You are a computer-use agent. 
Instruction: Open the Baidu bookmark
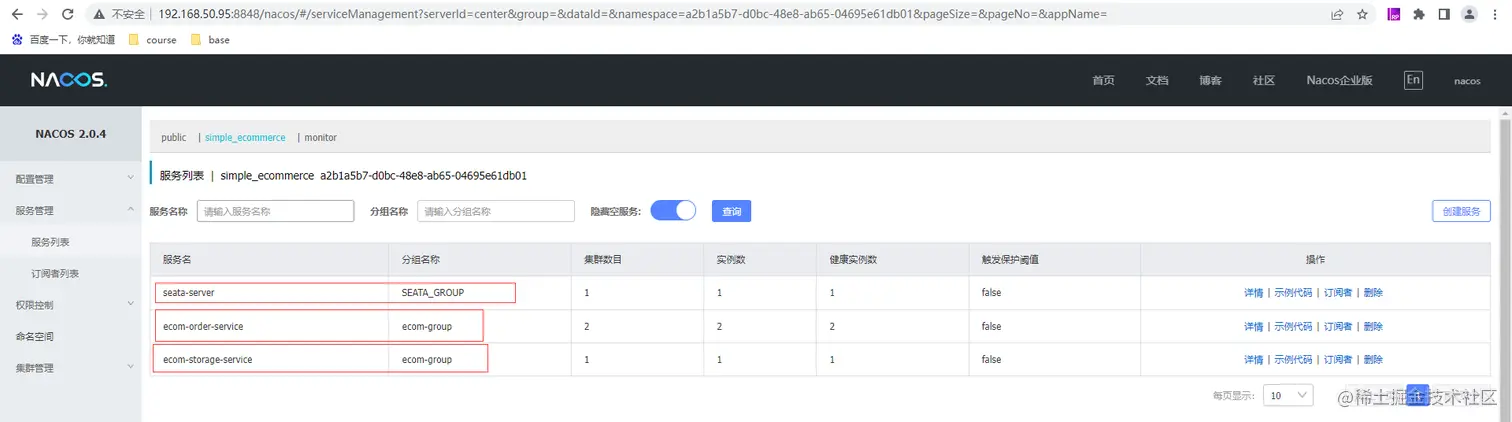[x=63, y=40]
